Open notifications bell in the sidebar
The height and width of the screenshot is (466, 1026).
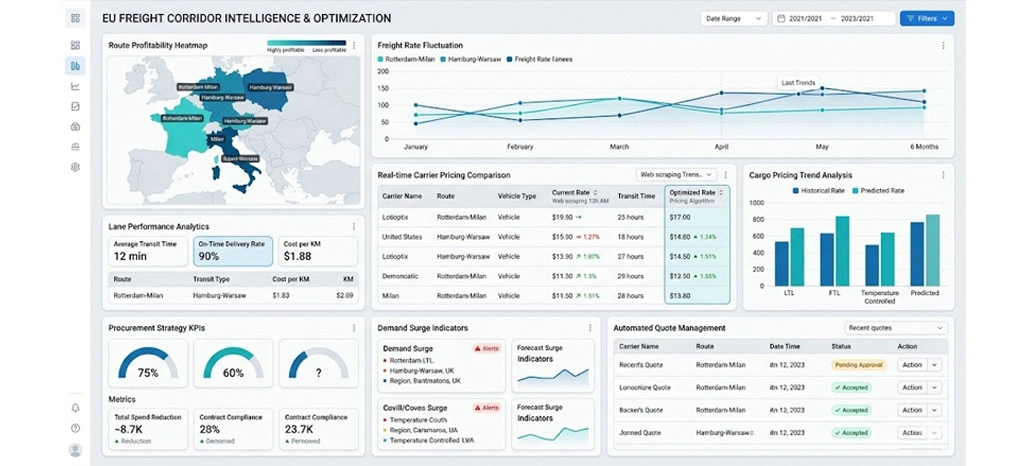pyautogui.click(x=75, y=408)
